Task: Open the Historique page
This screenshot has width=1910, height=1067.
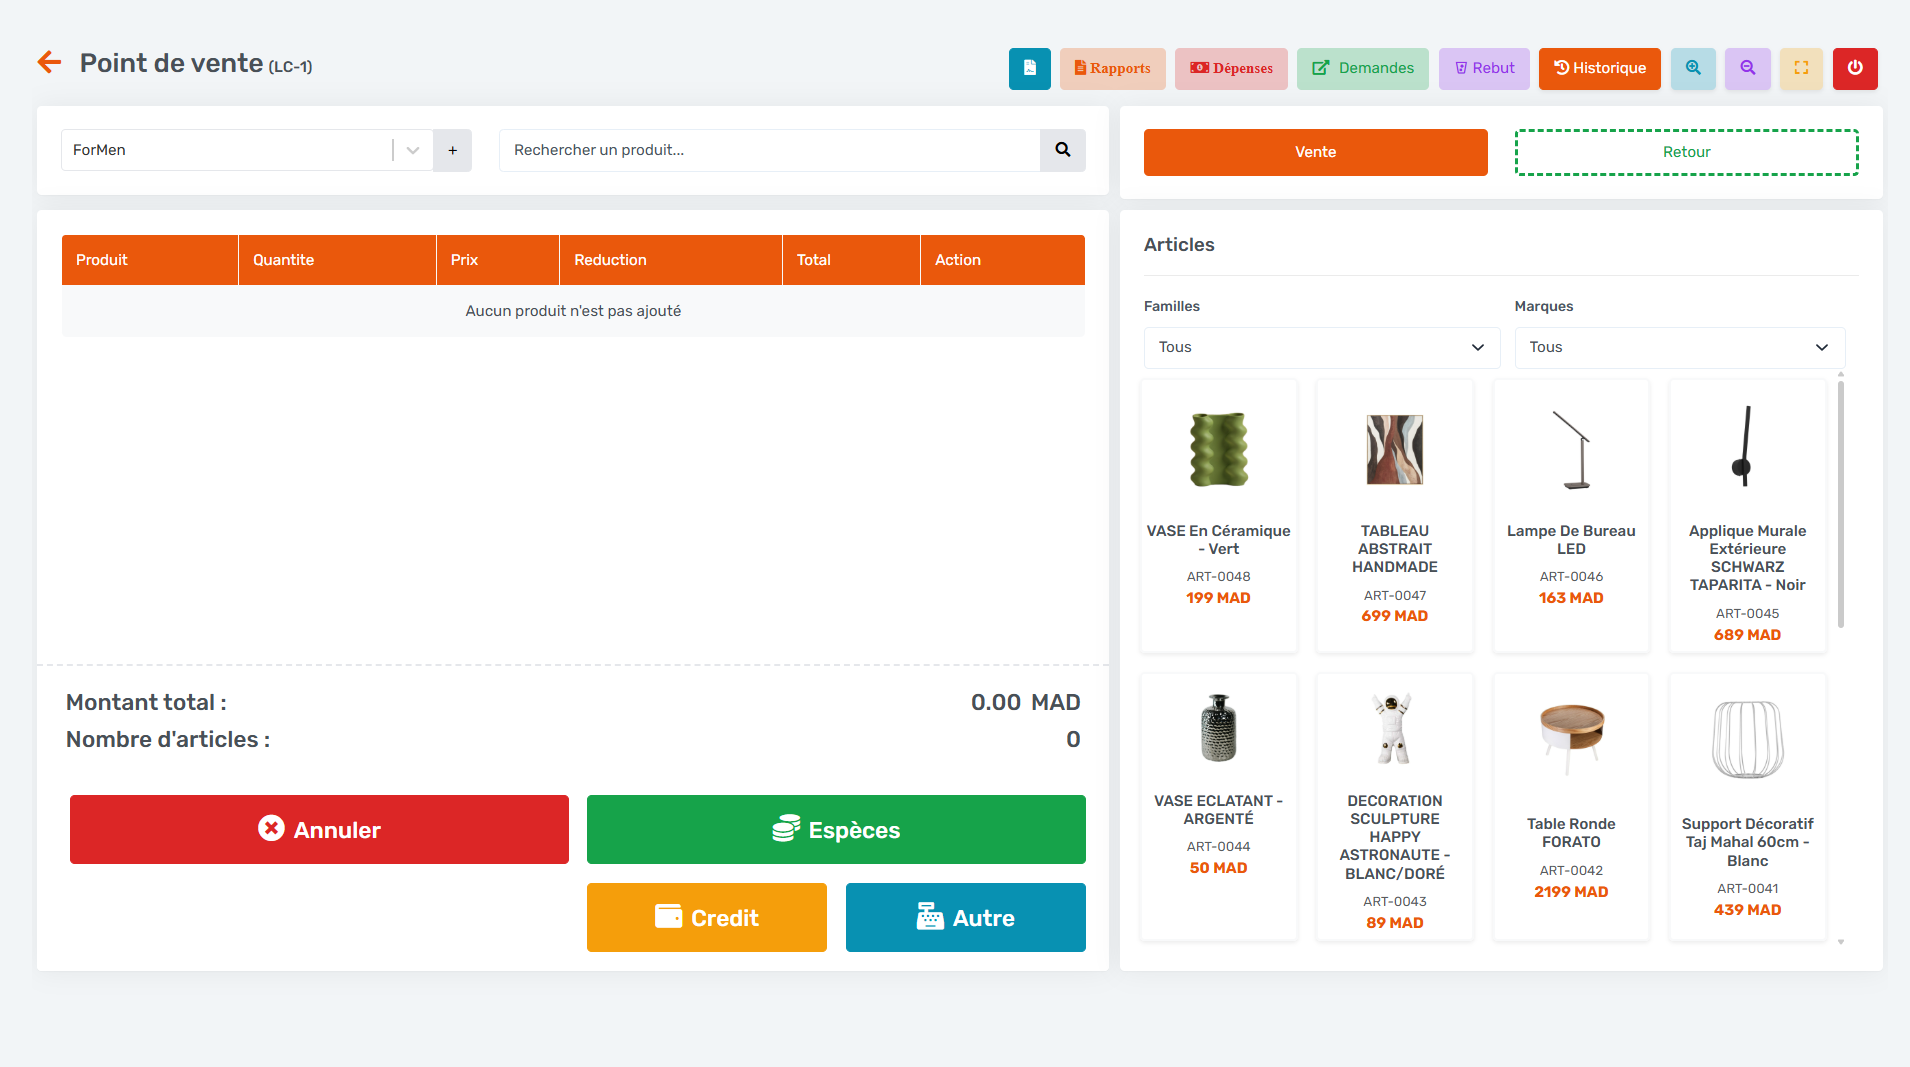Action: [1599, 68]
